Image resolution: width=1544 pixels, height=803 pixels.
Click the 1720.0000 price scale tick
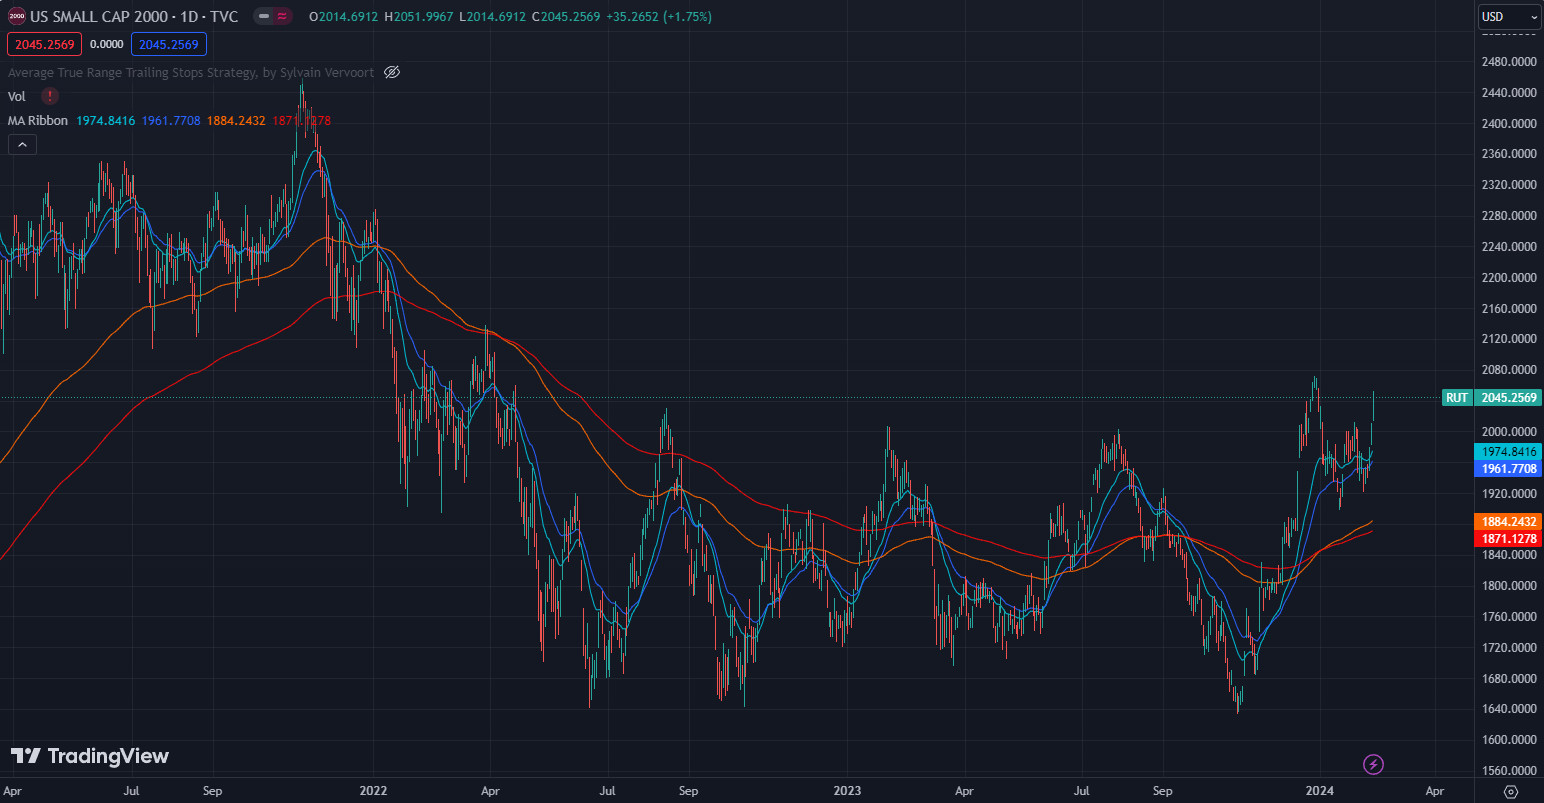[x=1509, y=647]
